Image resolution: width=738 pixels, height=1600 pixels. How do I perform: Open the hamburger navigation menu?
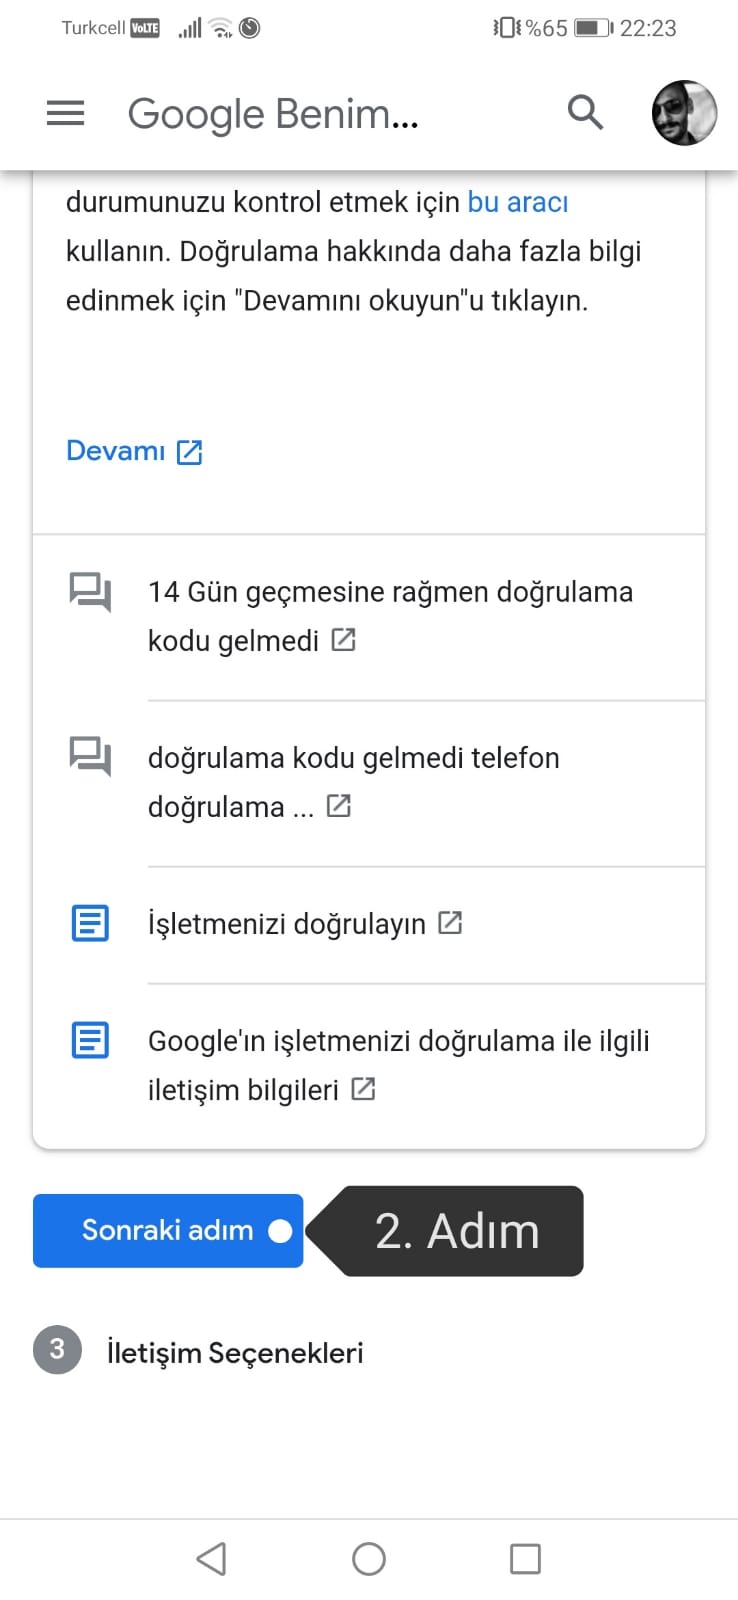66,114
